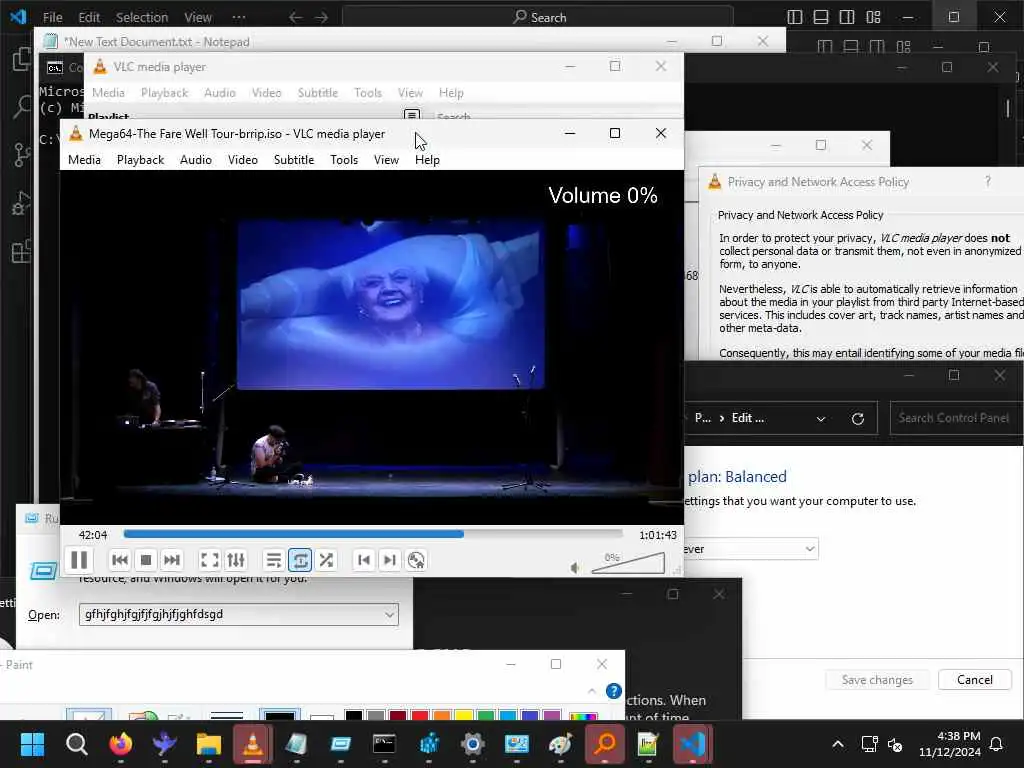Open VS Code Selection menu
Viewport: 1024px width, 768px height.
coord(142,17)
